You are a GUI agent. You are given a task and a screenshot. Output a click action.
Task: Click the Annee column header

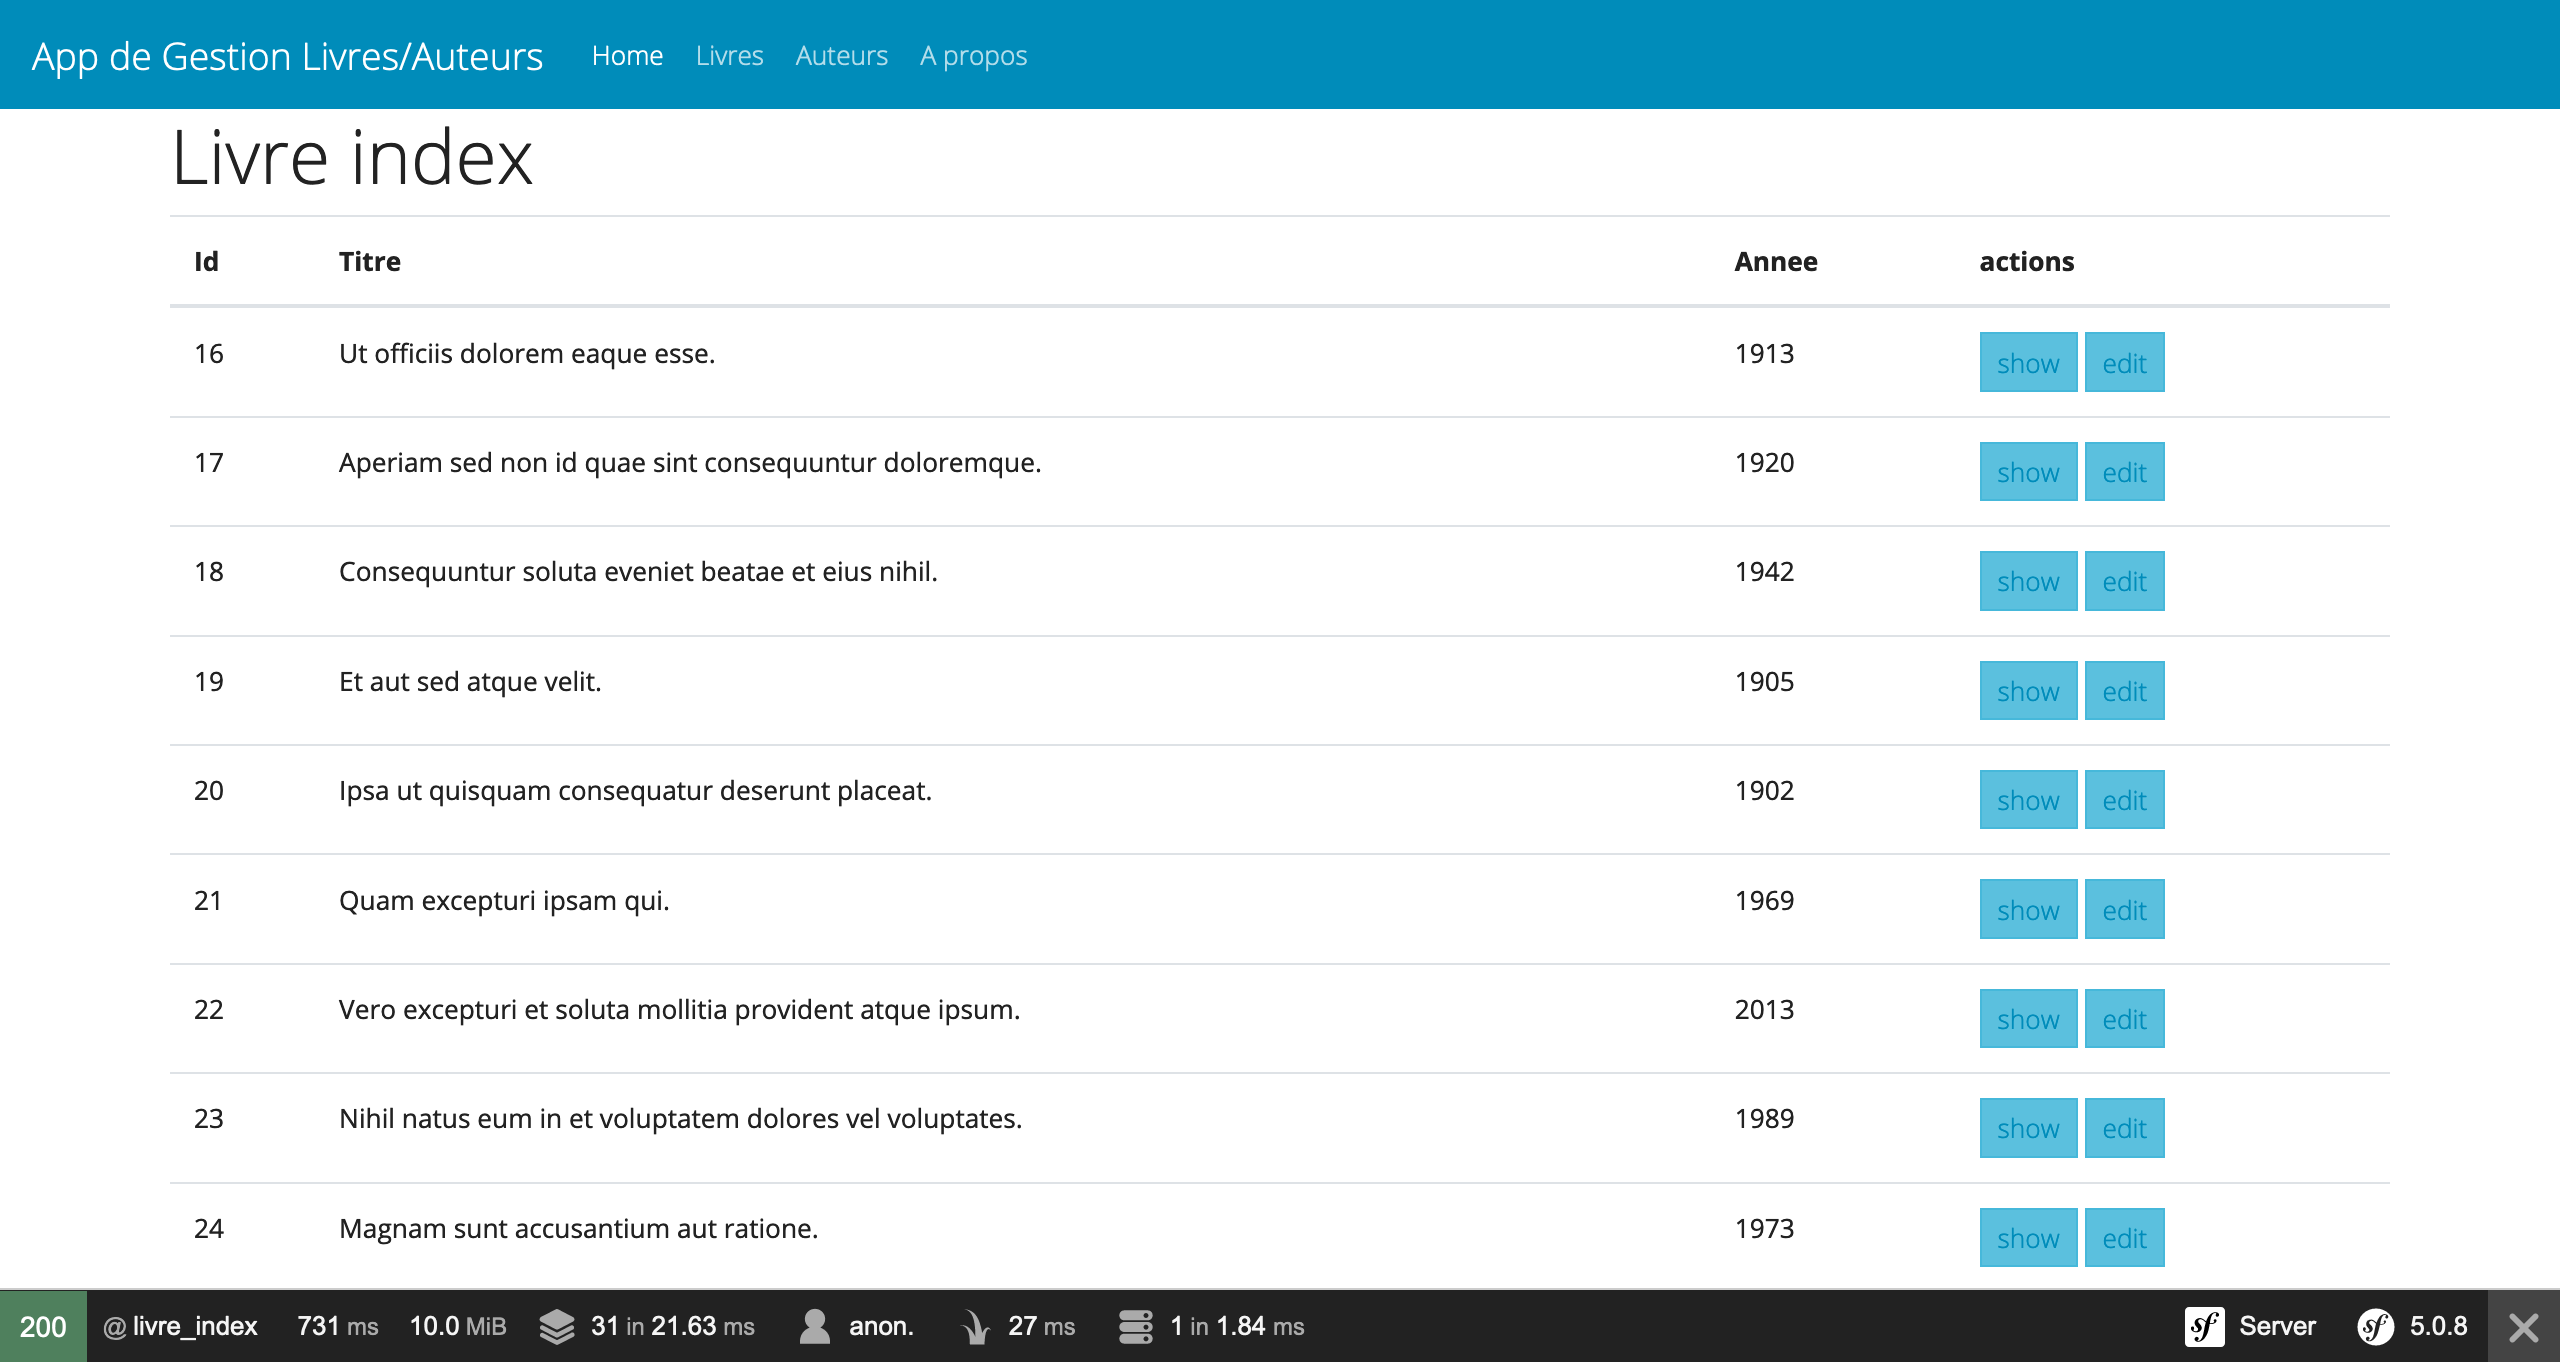tap(1776, 261)
